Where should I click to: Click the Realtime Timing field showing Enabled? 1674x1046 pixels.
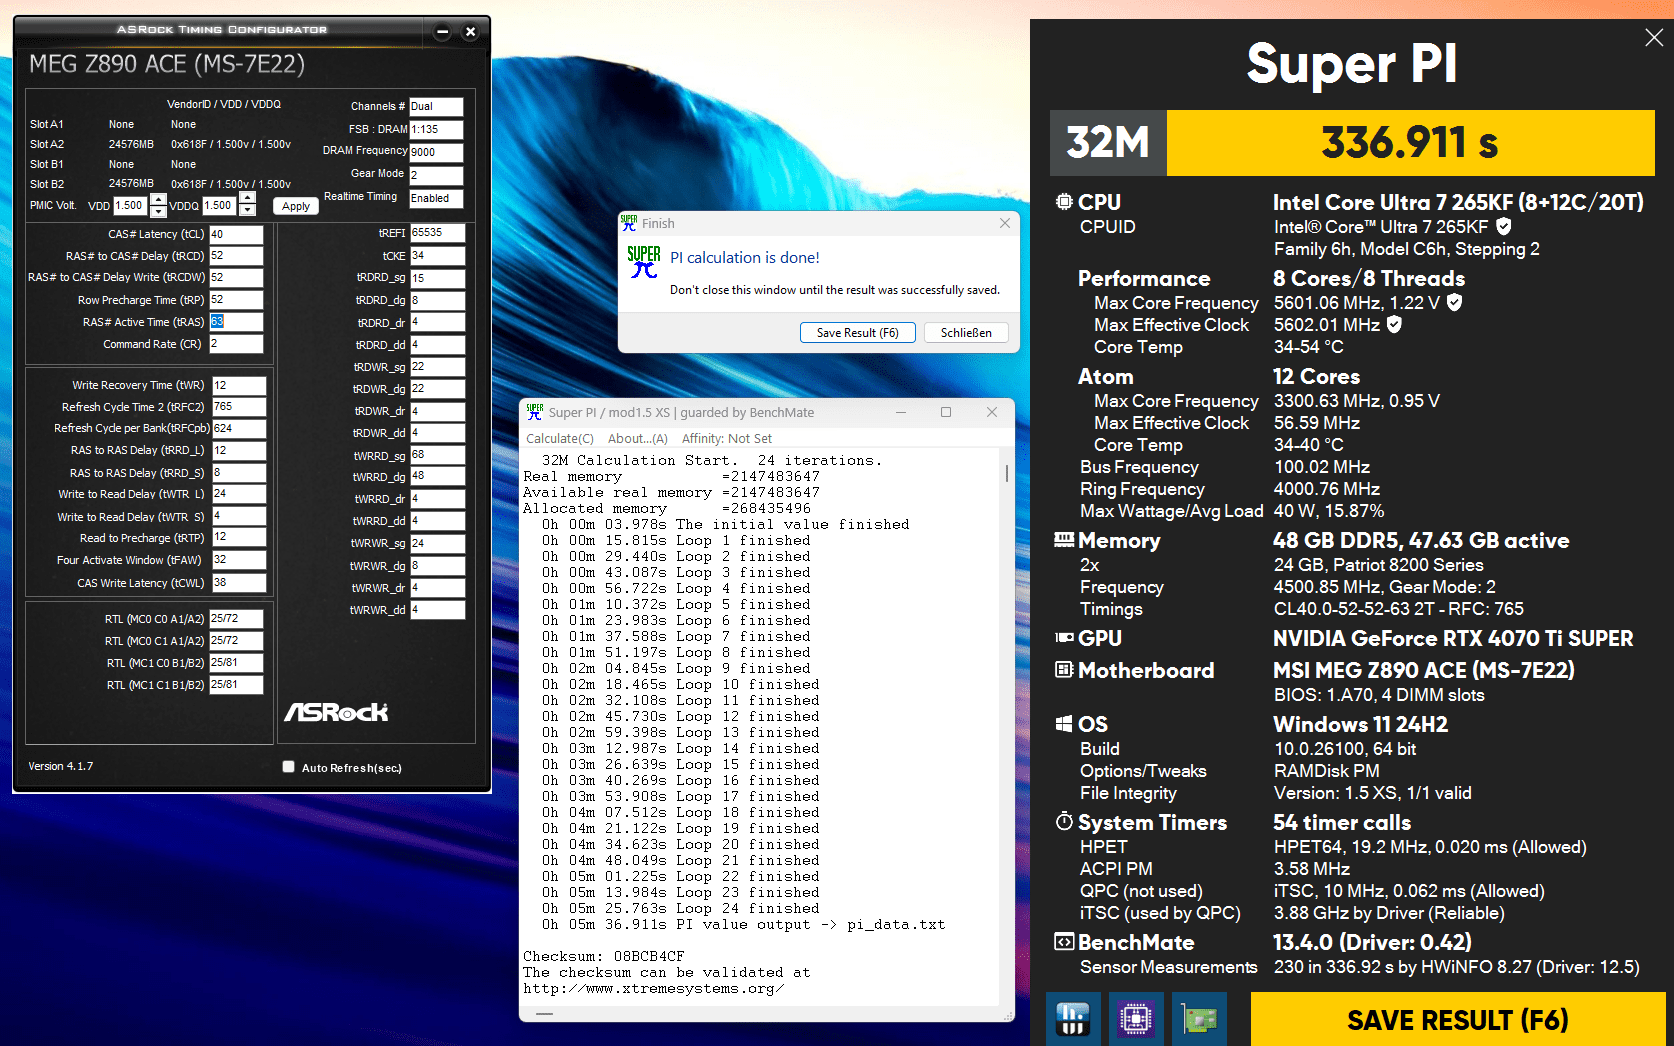tap(436, 198)
